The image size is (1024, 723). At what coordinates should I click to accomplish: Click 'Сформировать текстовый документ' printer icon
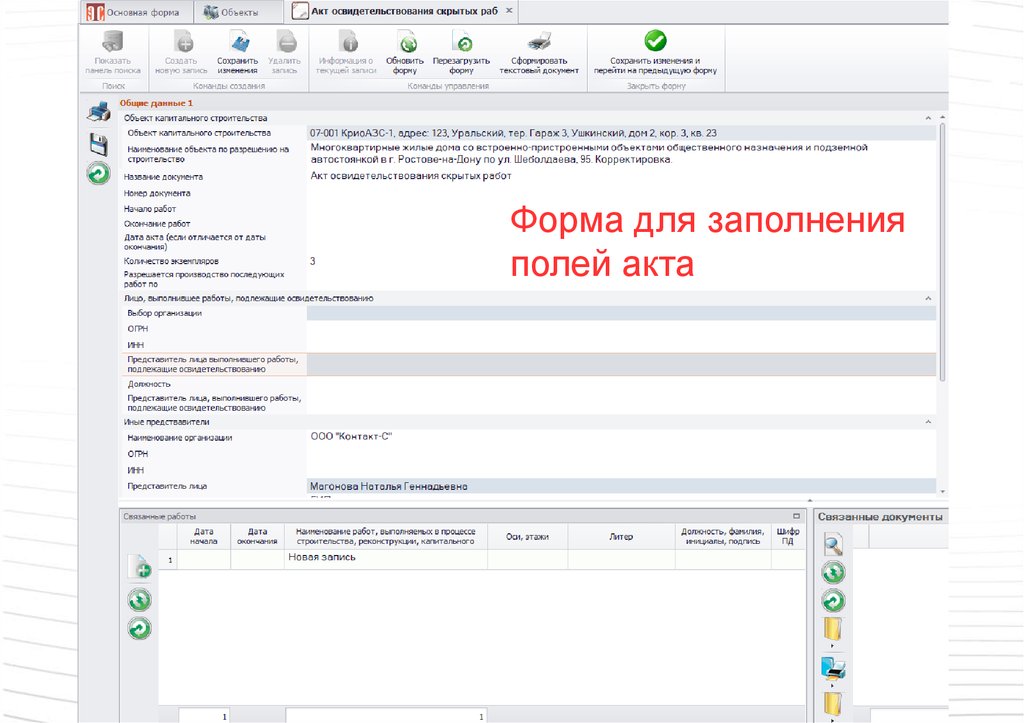click(539, 43)
